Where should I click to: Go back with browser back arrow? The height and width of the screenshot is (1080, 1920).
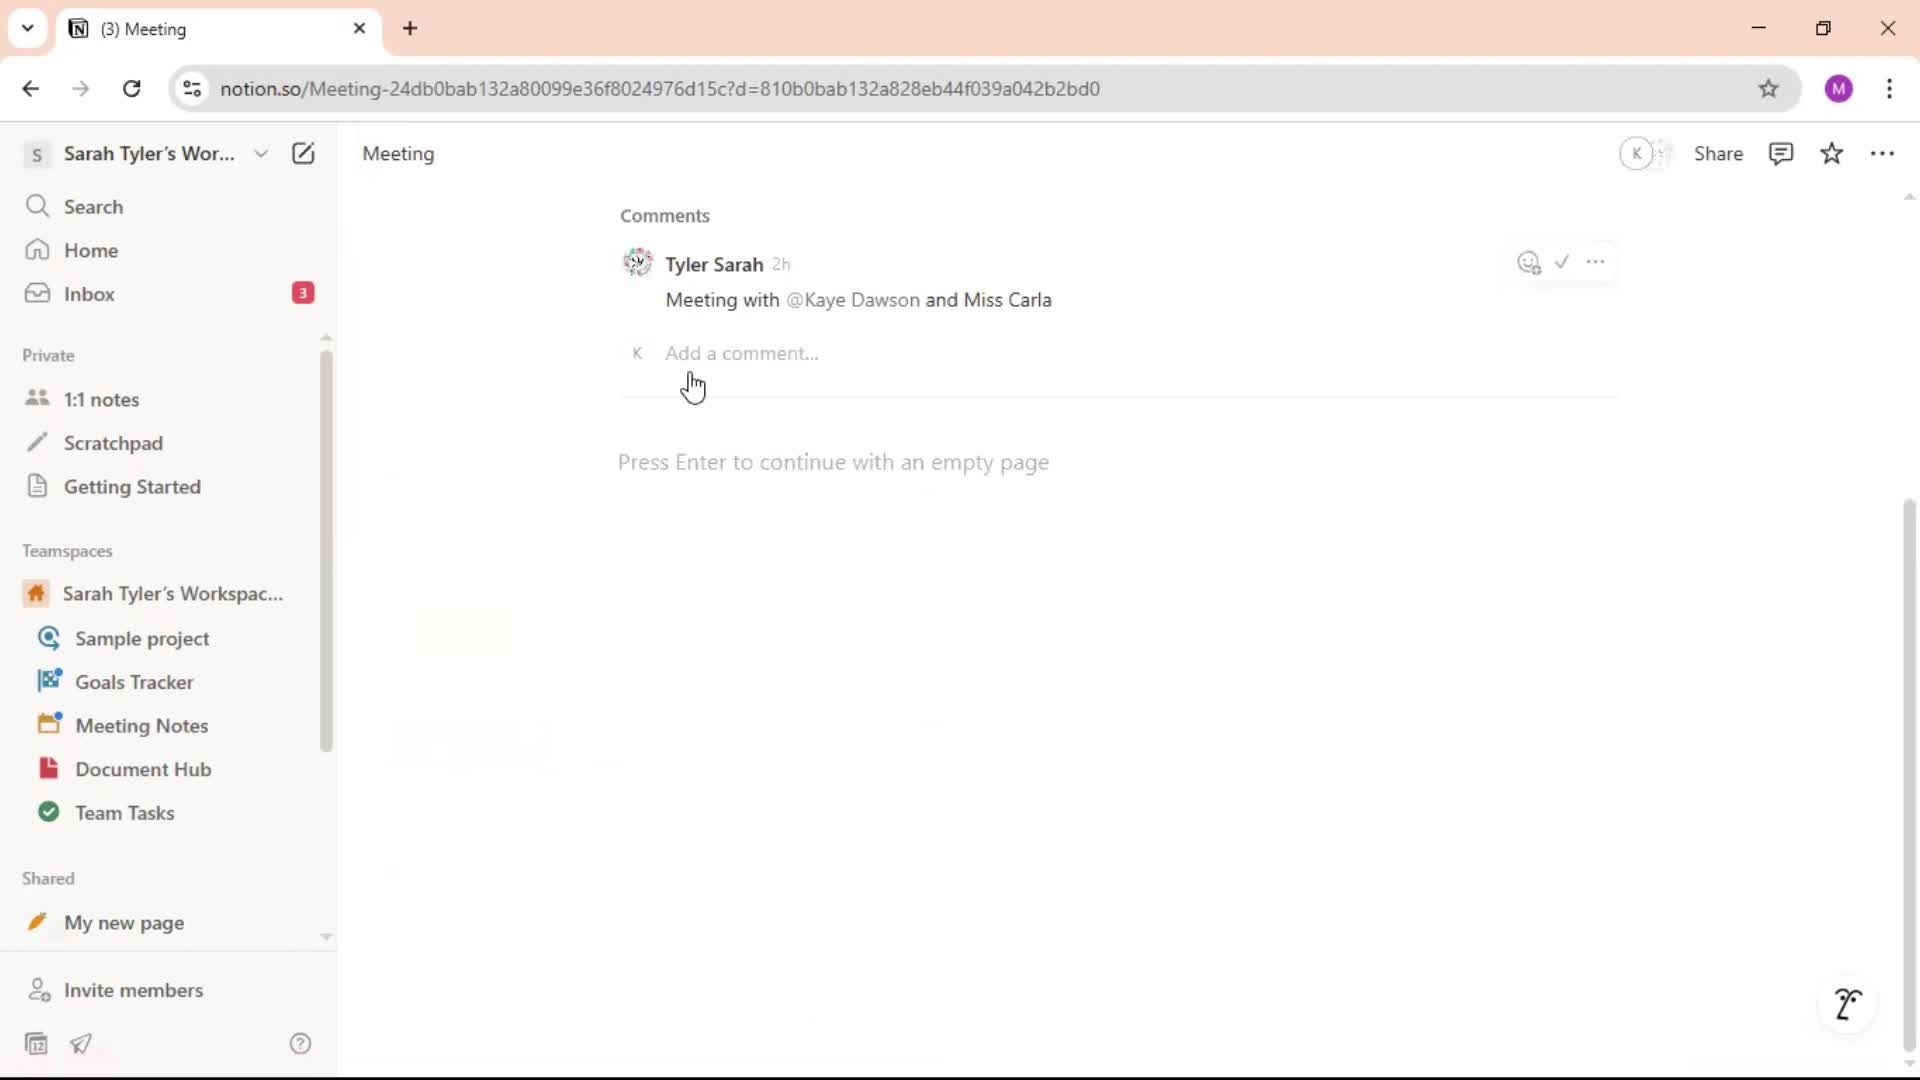point(31,88)
